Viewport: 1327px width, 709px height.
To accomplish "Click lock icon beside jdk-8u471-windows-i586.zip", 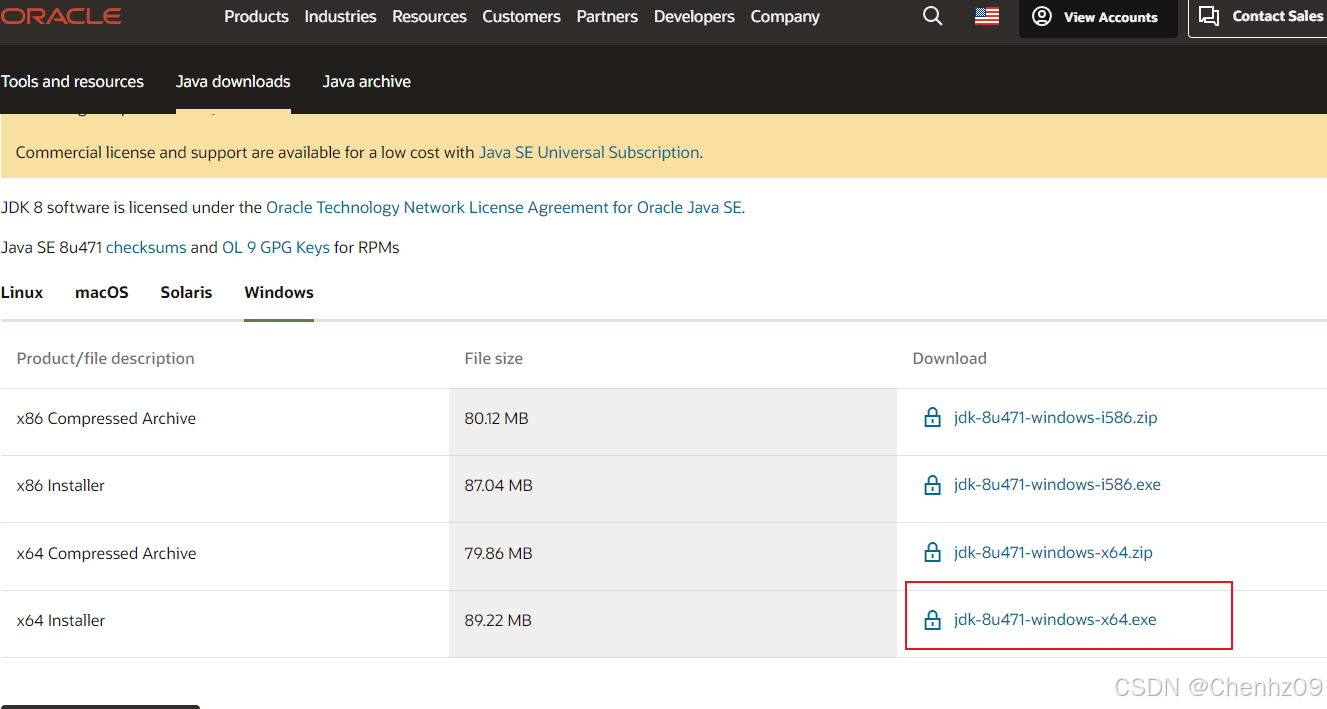I will (933, 418).
